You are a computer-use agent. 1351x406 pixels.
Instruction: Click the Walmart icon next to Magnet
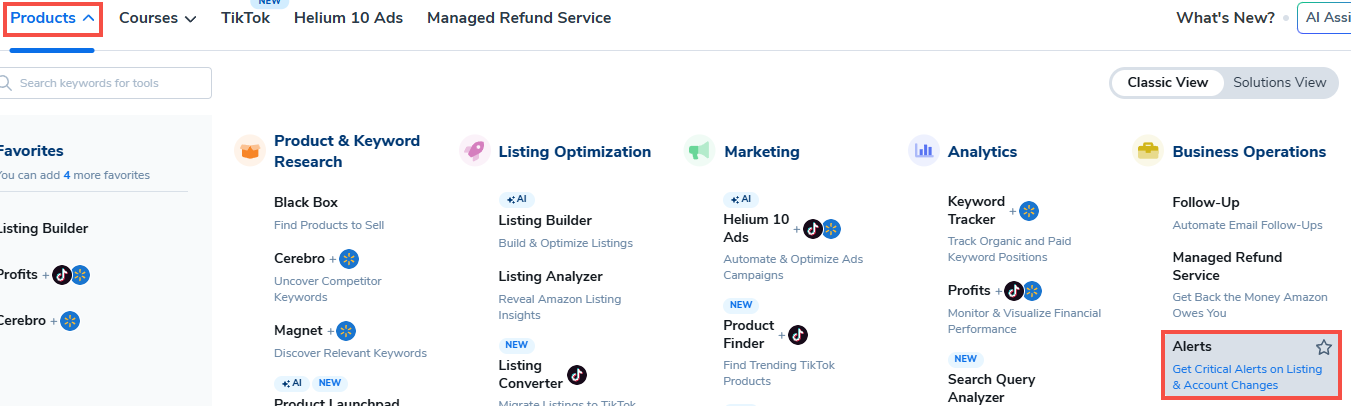point(348,330)
